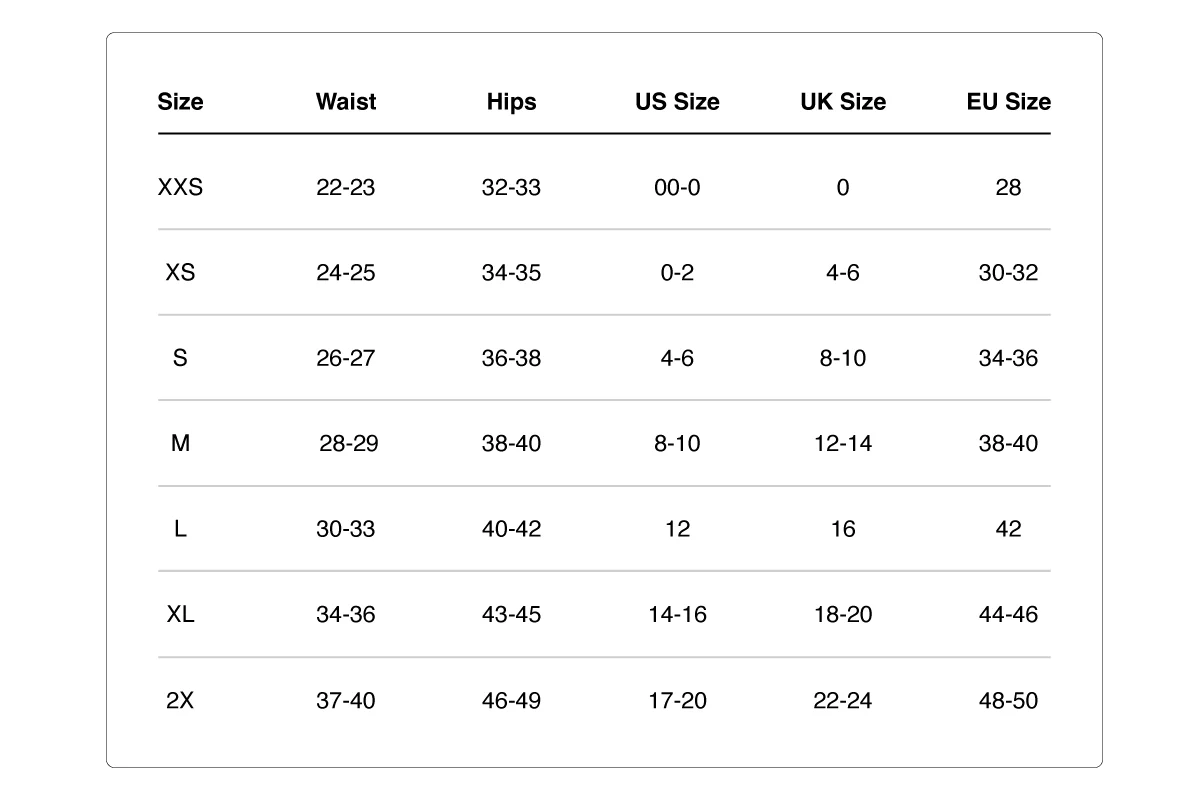Click the 37-40 waist cell
This screenshot has height=800, width=1200.
pyautogui.click(x=346, y=701)
